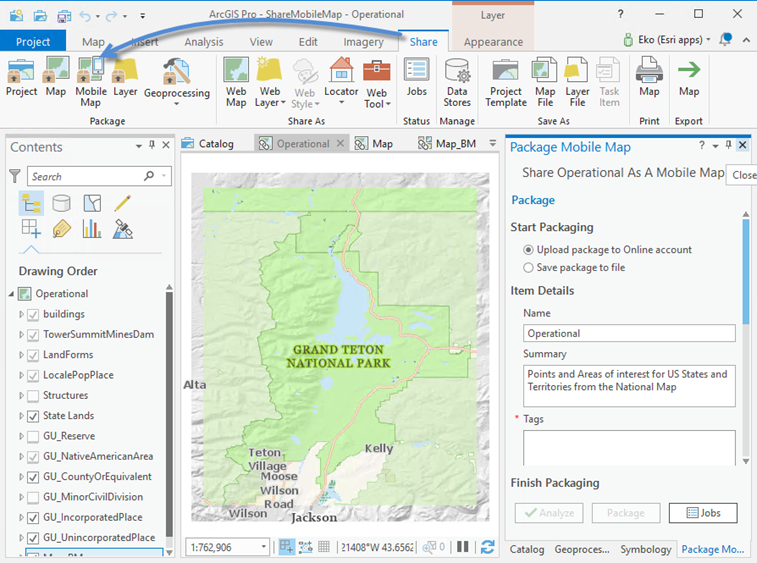The image size is (757, 563).
Task: Click the Jobs button in Finish Packaging
Action: (x=703, y=513)
